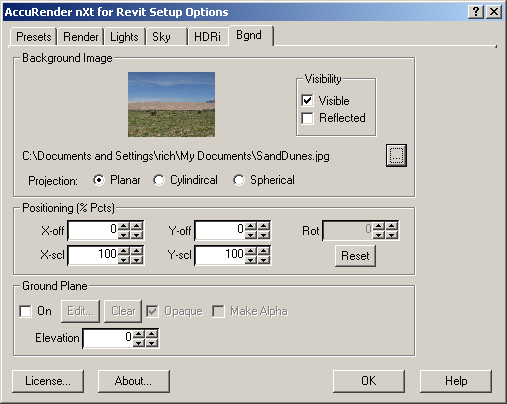
Task: Turn the Ground Plane On checkbox on
Action: [26, 311]
